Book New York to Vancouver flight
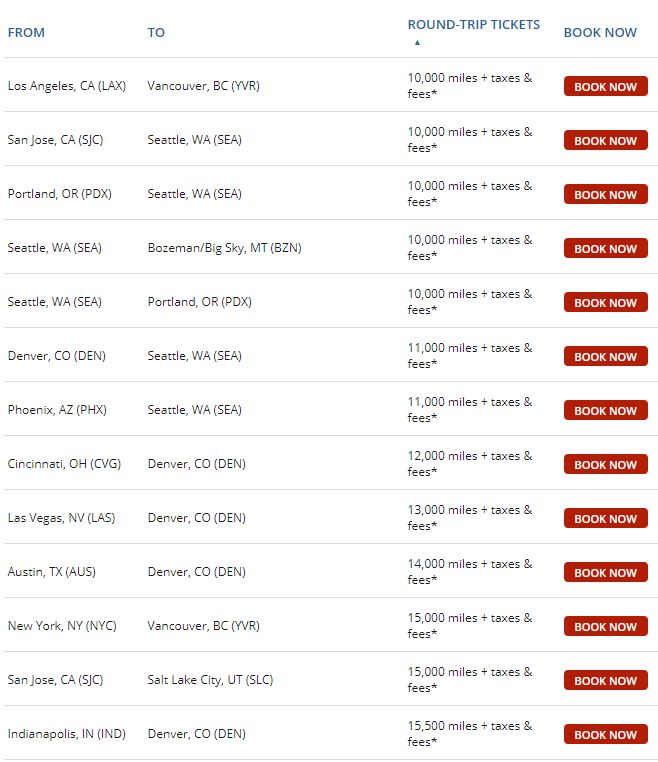 [x=605, y=627]
